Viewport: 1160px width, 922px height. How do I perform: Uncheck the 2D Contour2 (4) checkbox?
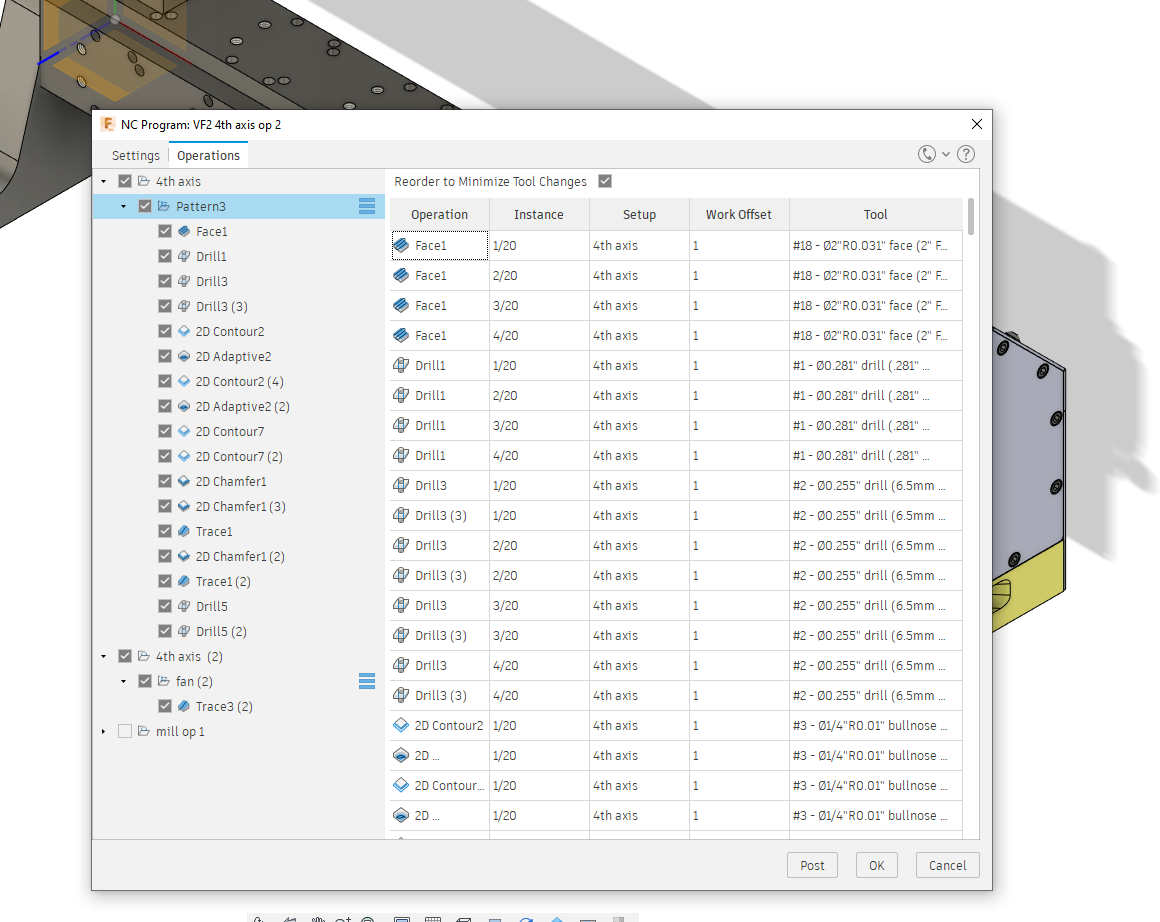[165, 381]
